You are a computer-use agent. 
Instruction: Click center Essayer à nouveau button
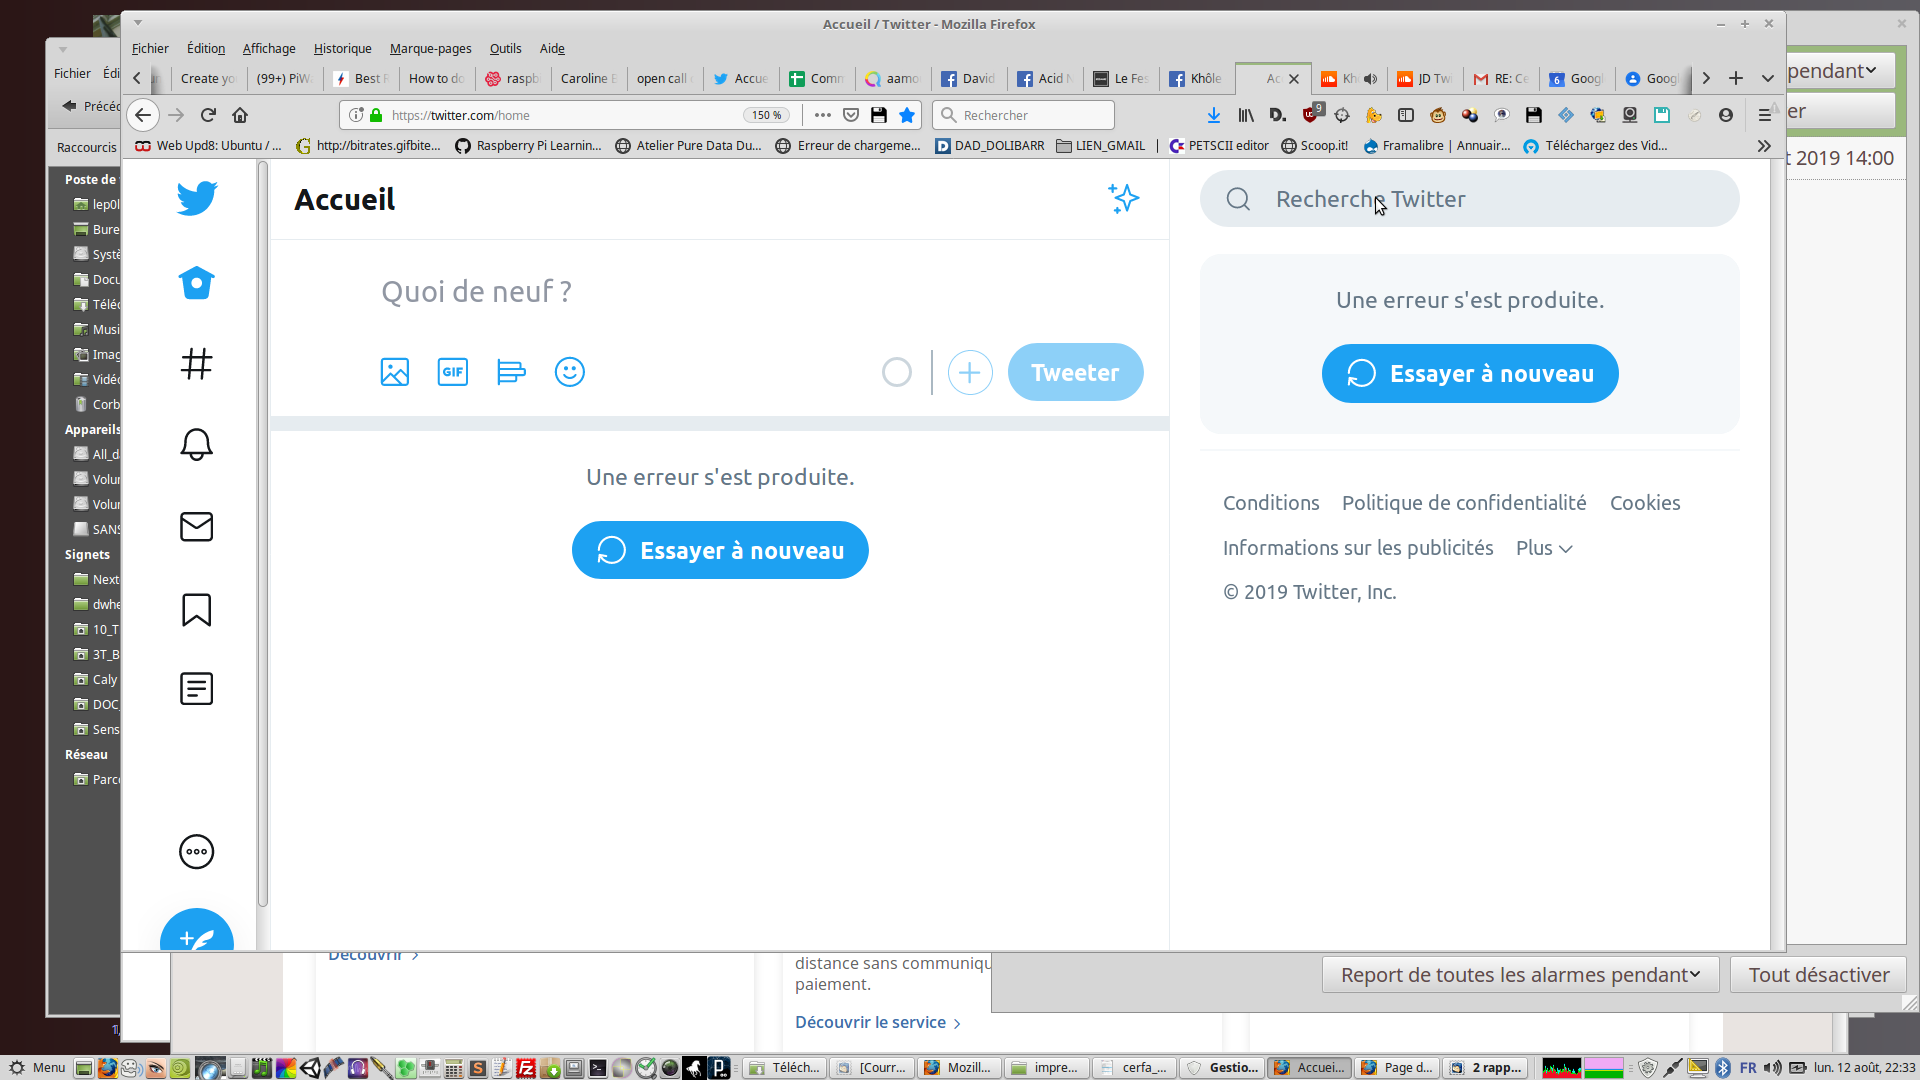click(720, 550)
